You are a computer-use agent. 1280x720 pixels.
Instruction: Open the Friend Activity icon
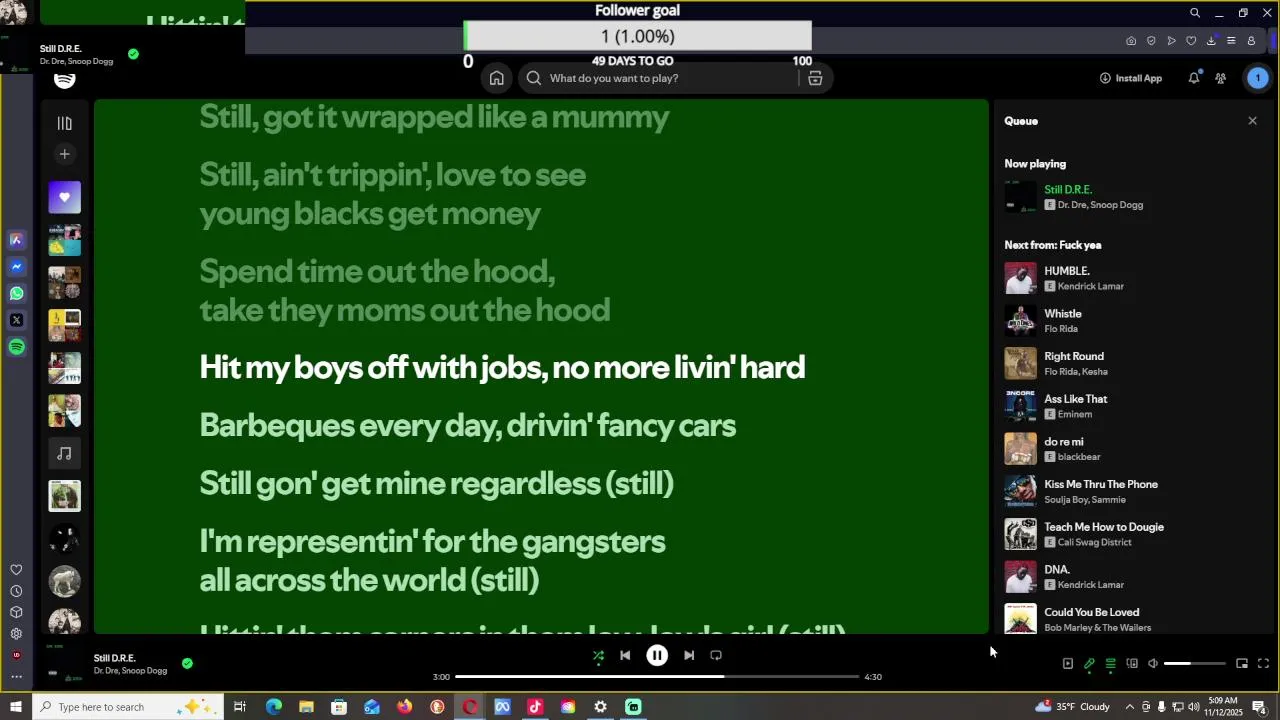coord(1221,78)
